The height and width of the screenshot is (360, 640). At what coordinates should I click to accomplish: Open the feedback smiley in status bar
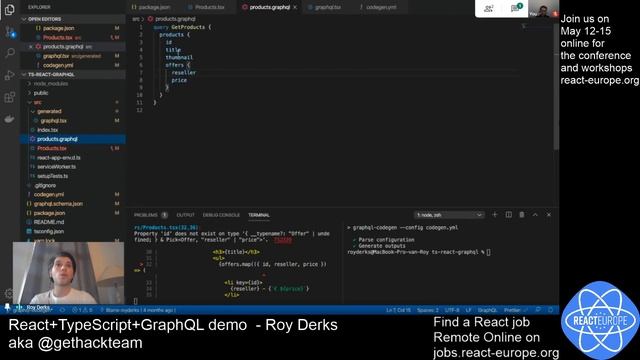pos(538,310)
